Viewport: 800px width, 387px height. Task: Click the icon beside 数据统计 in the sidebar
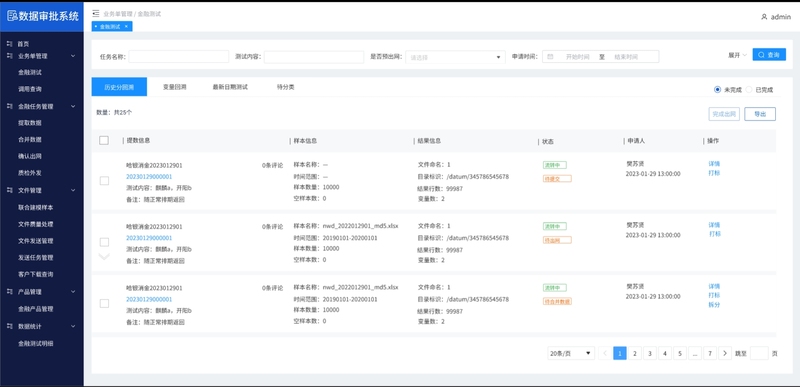click(10, 326)
